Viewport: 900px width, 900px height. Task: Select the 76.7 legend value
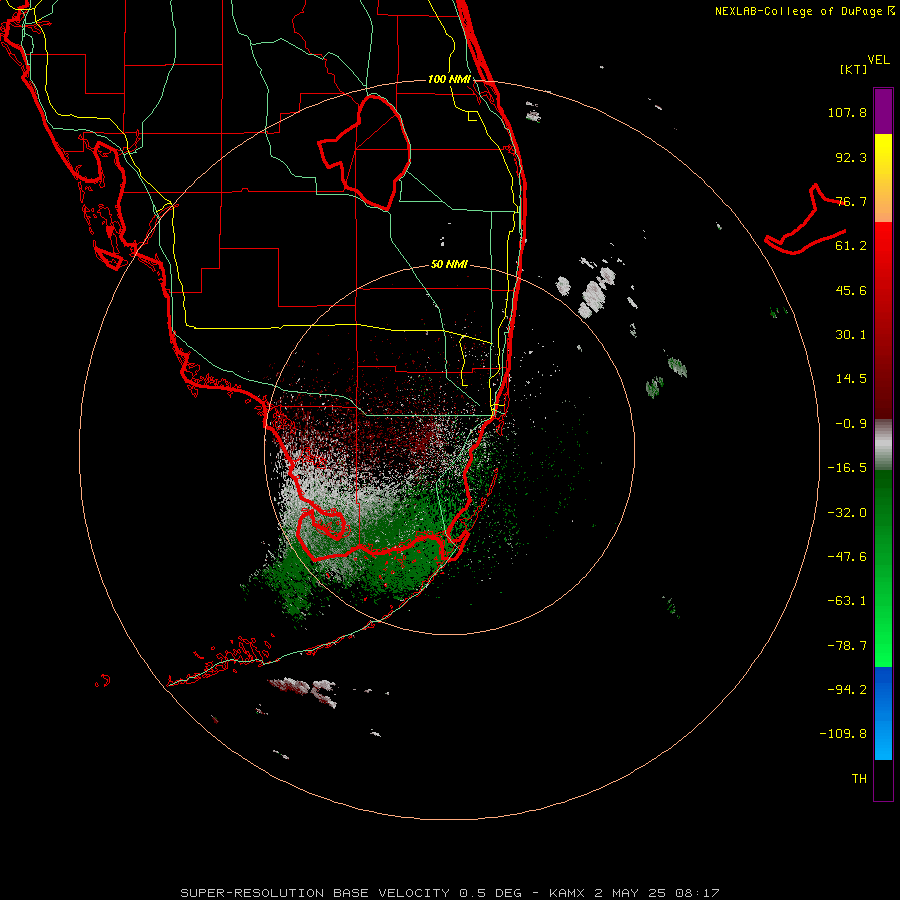click(851, 201)
